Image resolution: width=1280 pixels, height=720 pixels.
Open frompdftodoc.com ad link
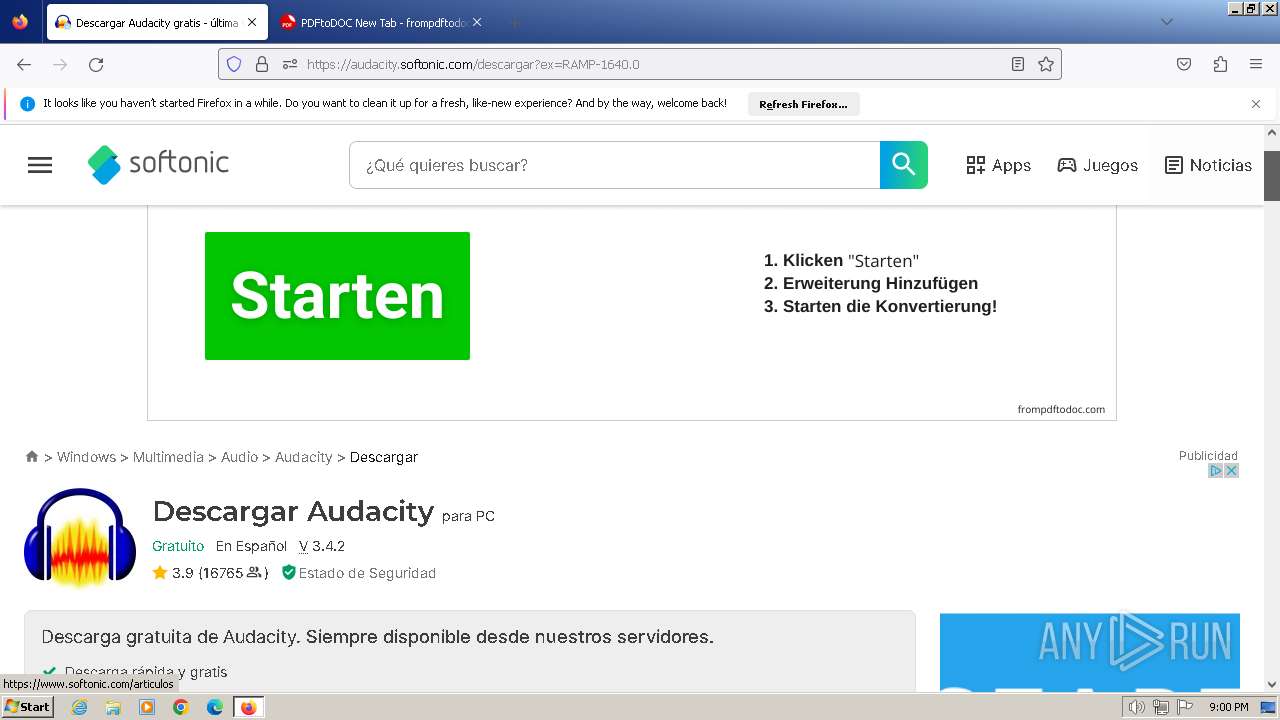pos(1061,409)
